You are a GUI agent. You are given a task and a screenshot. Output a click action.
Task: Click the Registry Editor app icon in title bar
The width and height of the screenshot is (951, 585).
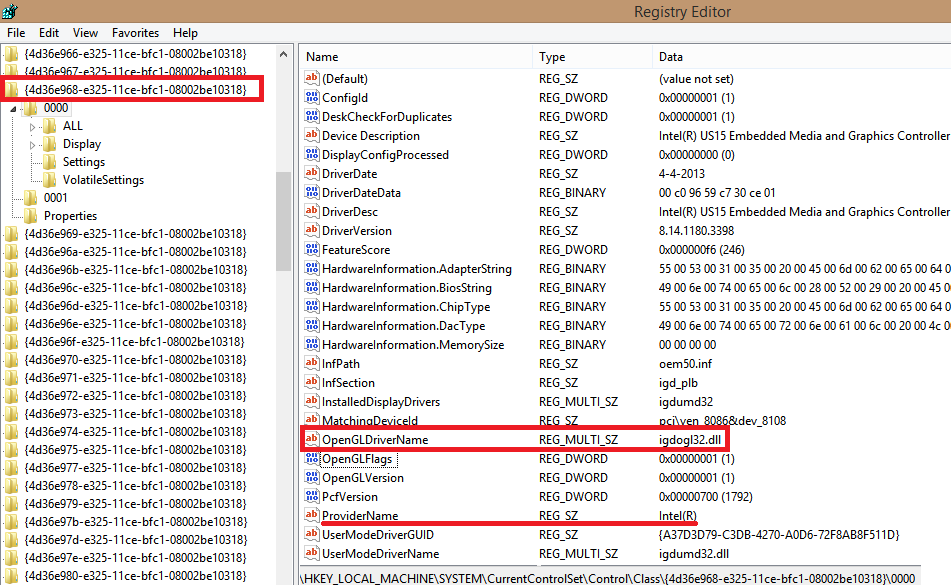[x=10, y=11]
